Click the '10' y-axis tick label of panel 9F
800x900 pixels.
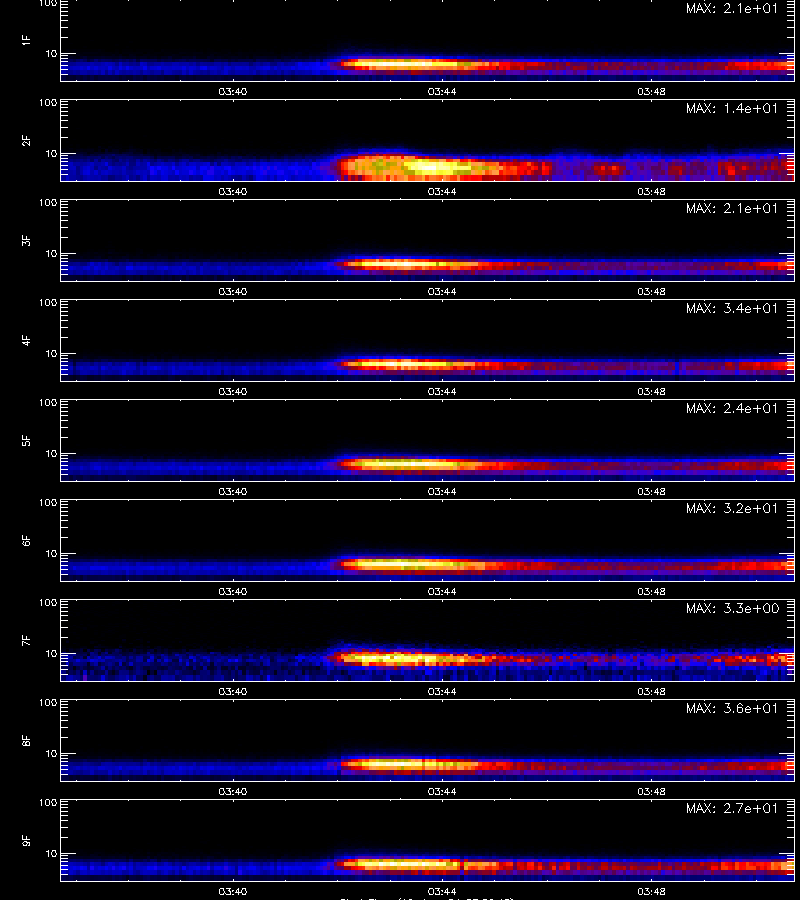point(51,854)
